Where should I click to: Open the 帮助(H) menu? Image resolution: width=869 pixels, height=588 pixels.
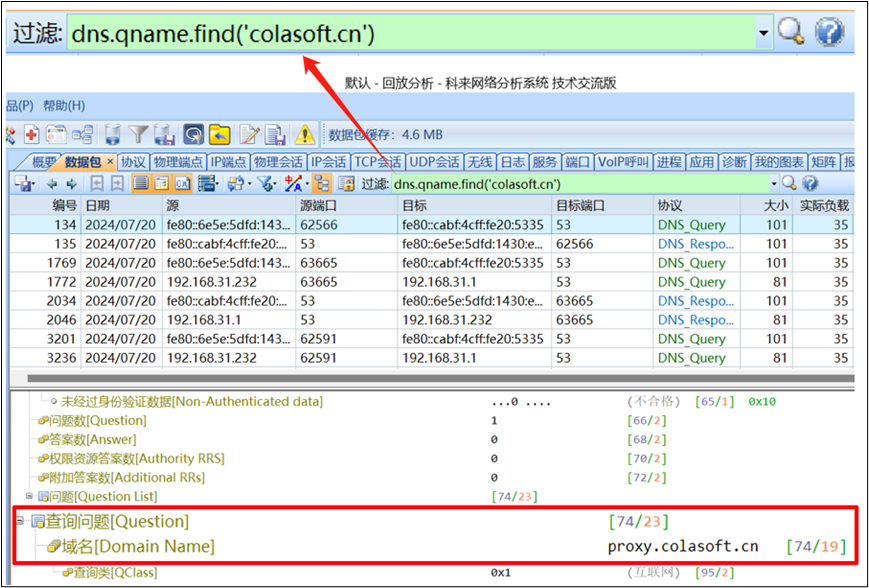point(63,105)
